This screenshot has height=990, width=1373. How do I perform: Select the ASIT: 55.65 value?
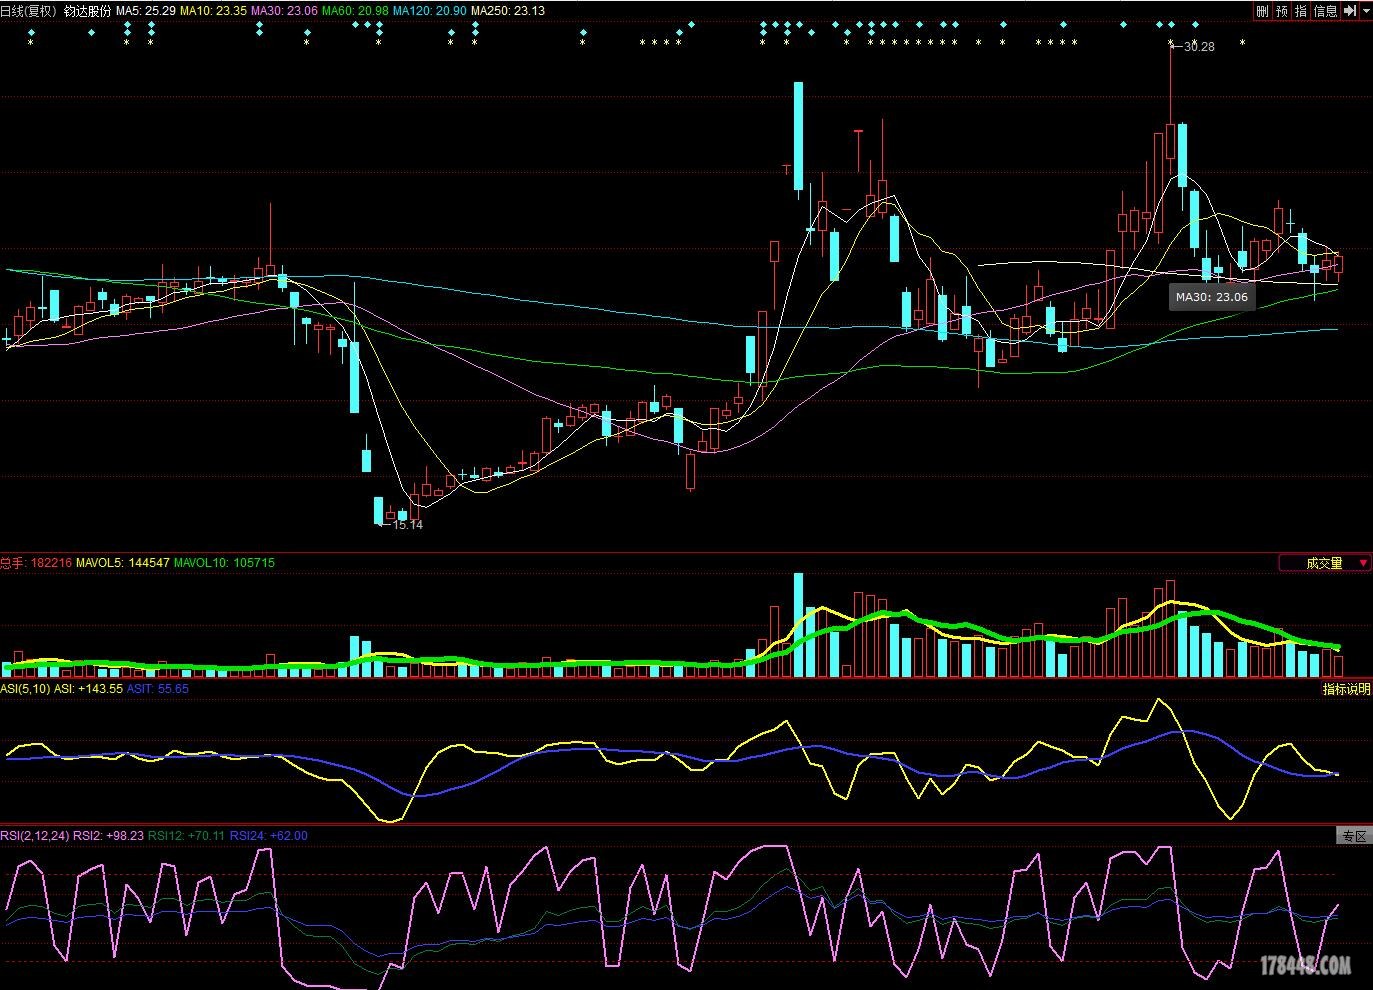pos(157,689)
